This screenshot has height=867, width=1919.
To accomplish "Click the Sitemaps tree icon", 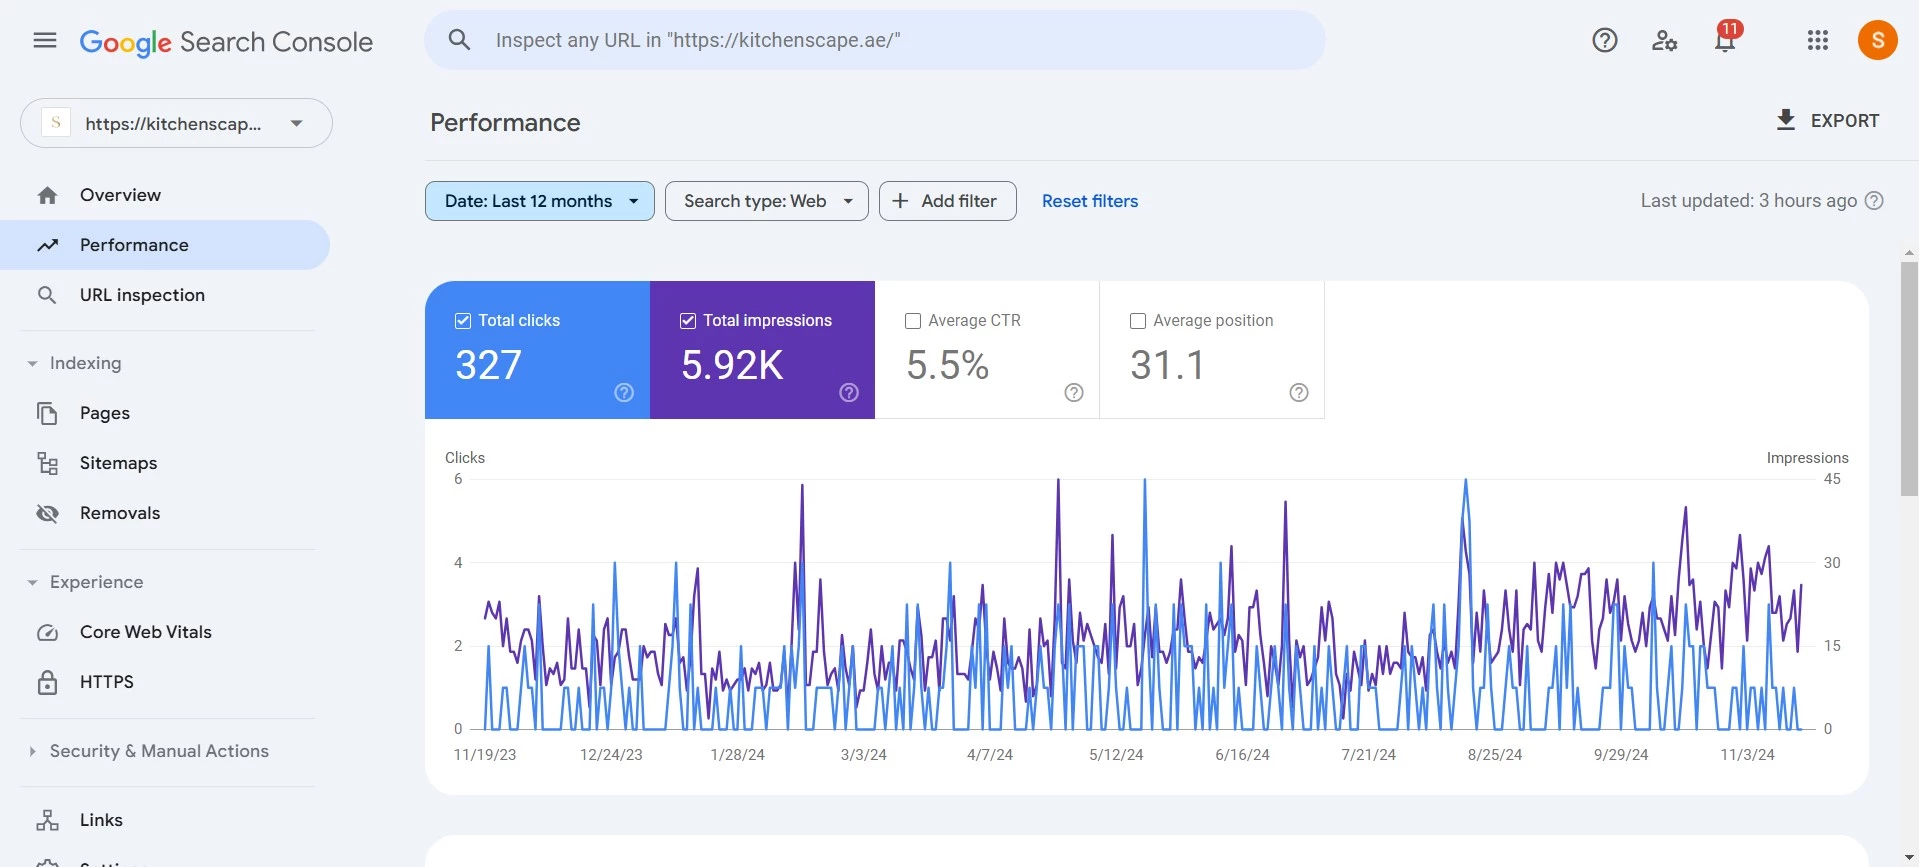I will [x=47, y=463].
